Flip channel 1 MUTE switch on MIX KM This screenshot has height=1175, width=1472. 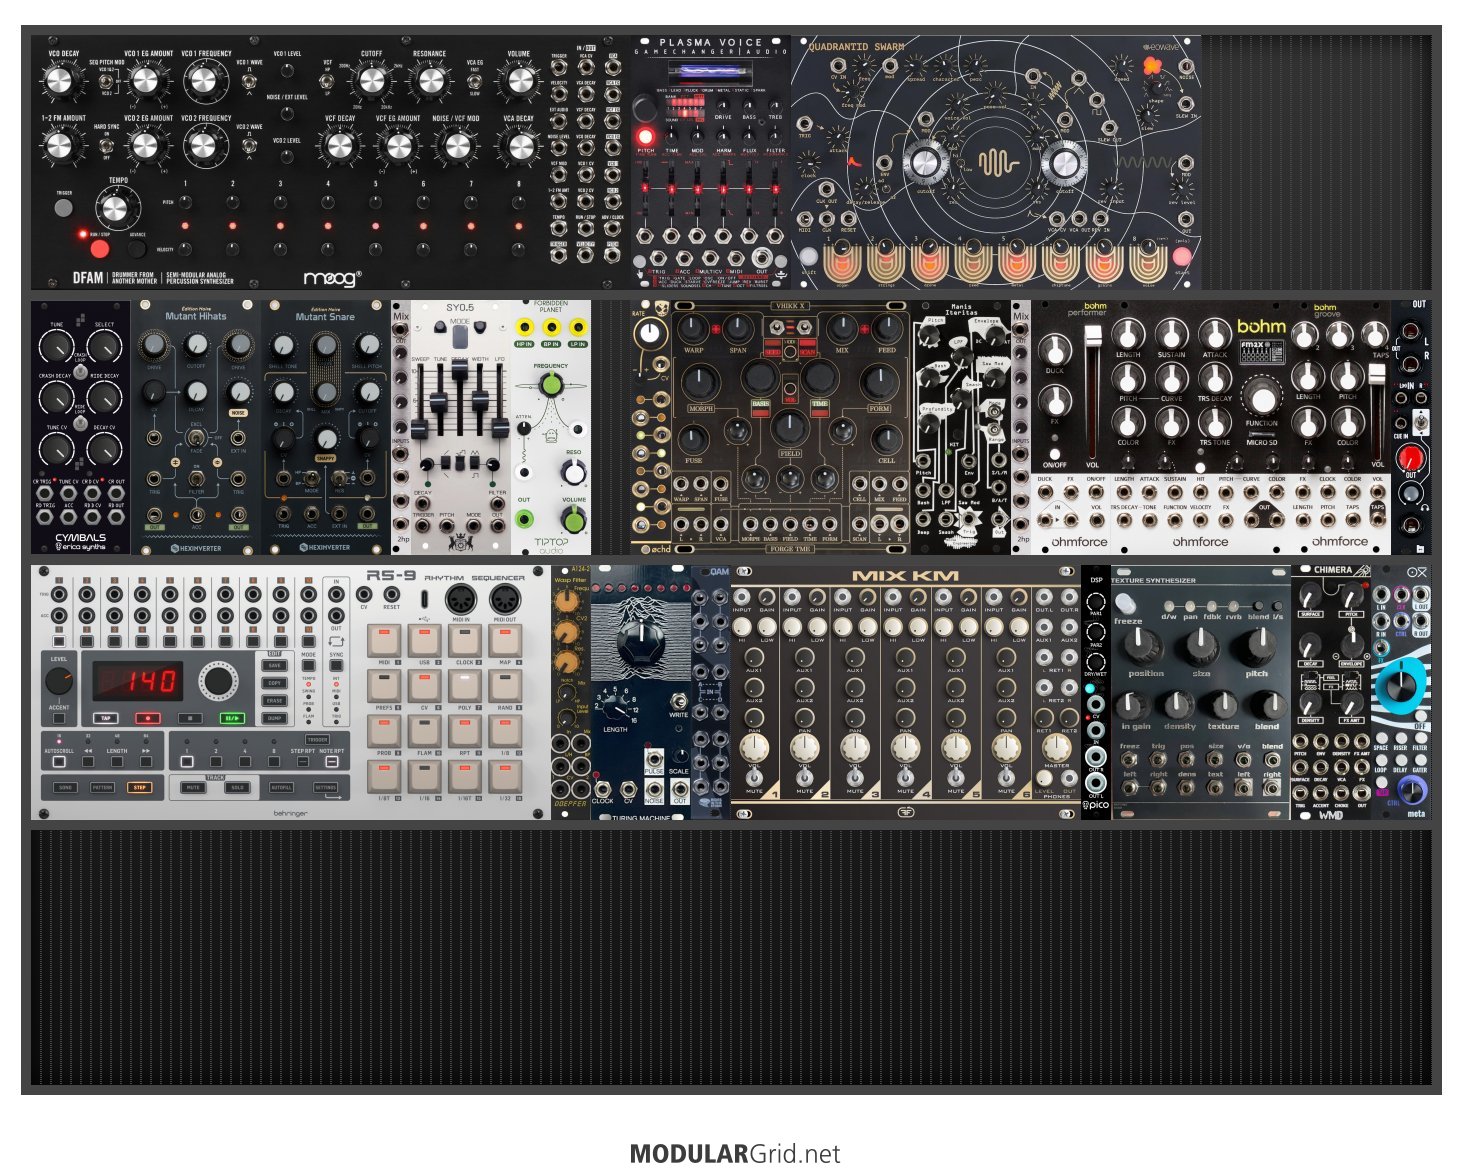pyautogui.click(x=755, y=777)
